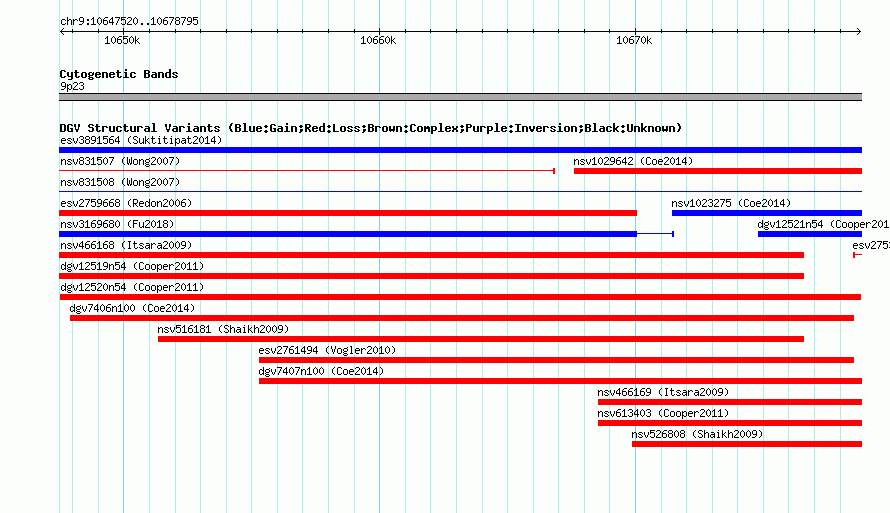890x513 pixels.
Task: Open the nsv831507 (Wong2007) variant label
Action: [120, 161]
